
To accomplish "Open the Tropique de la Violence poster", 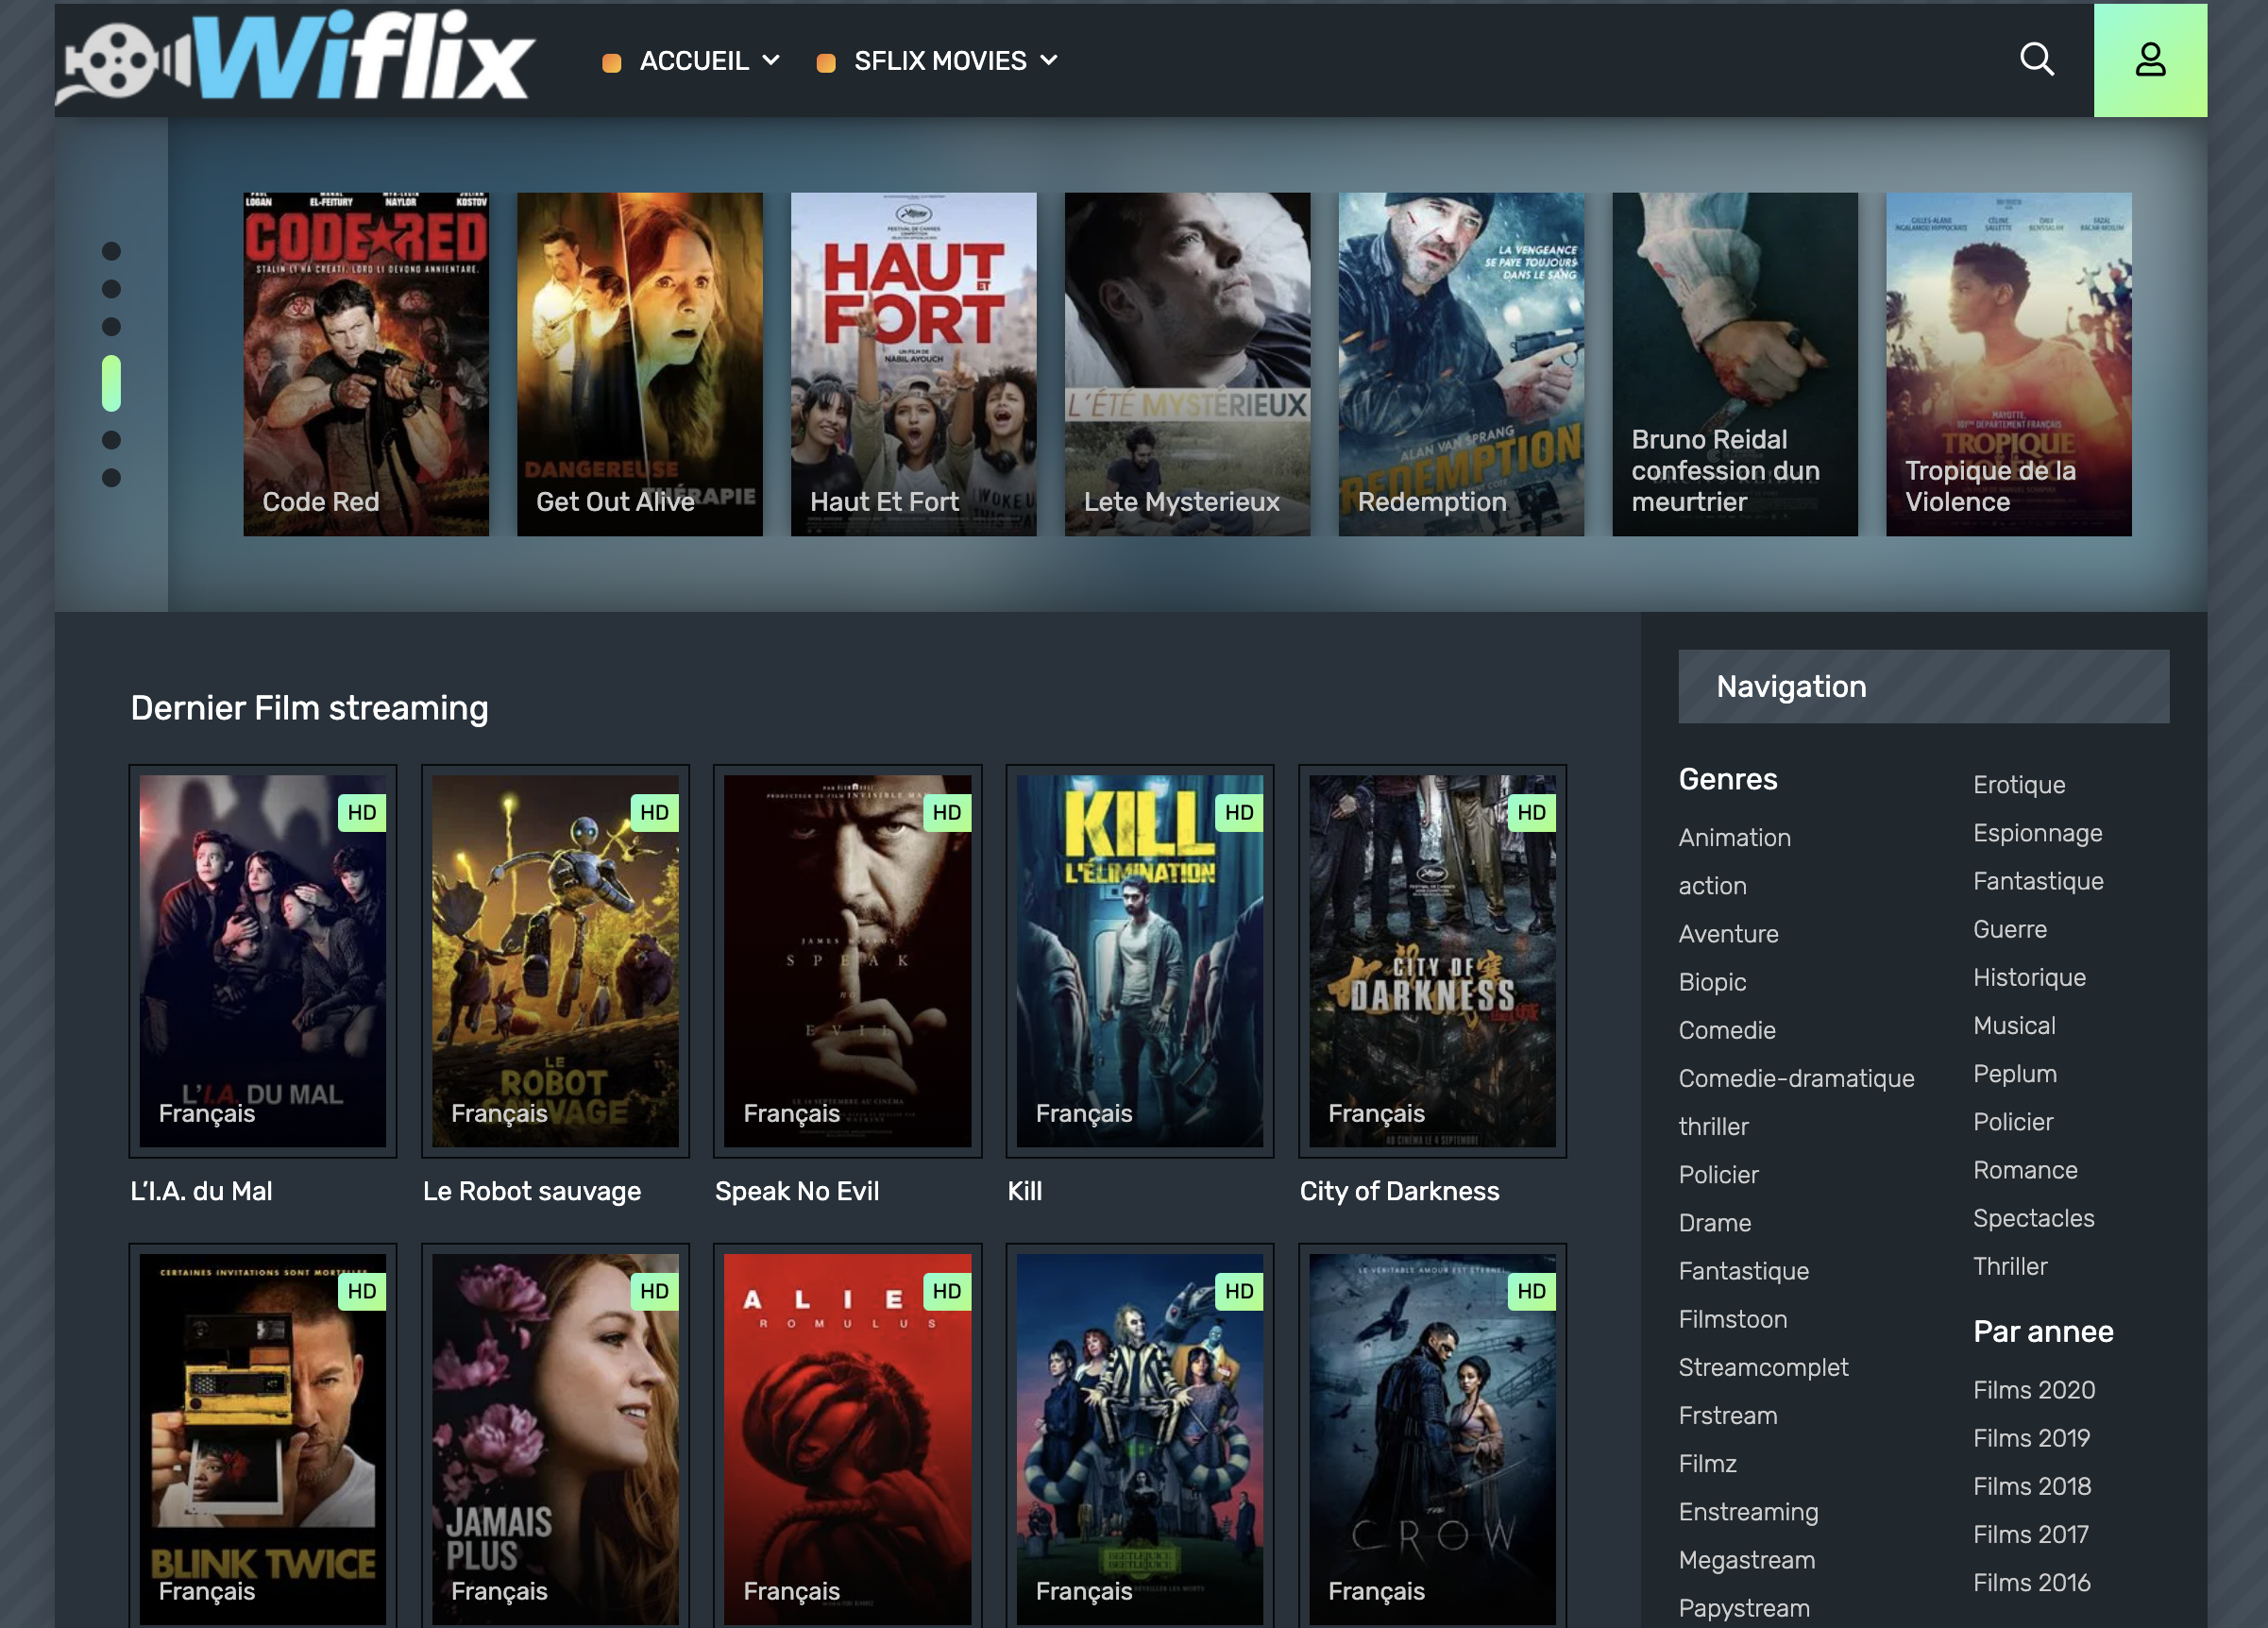I will 2009,364.
